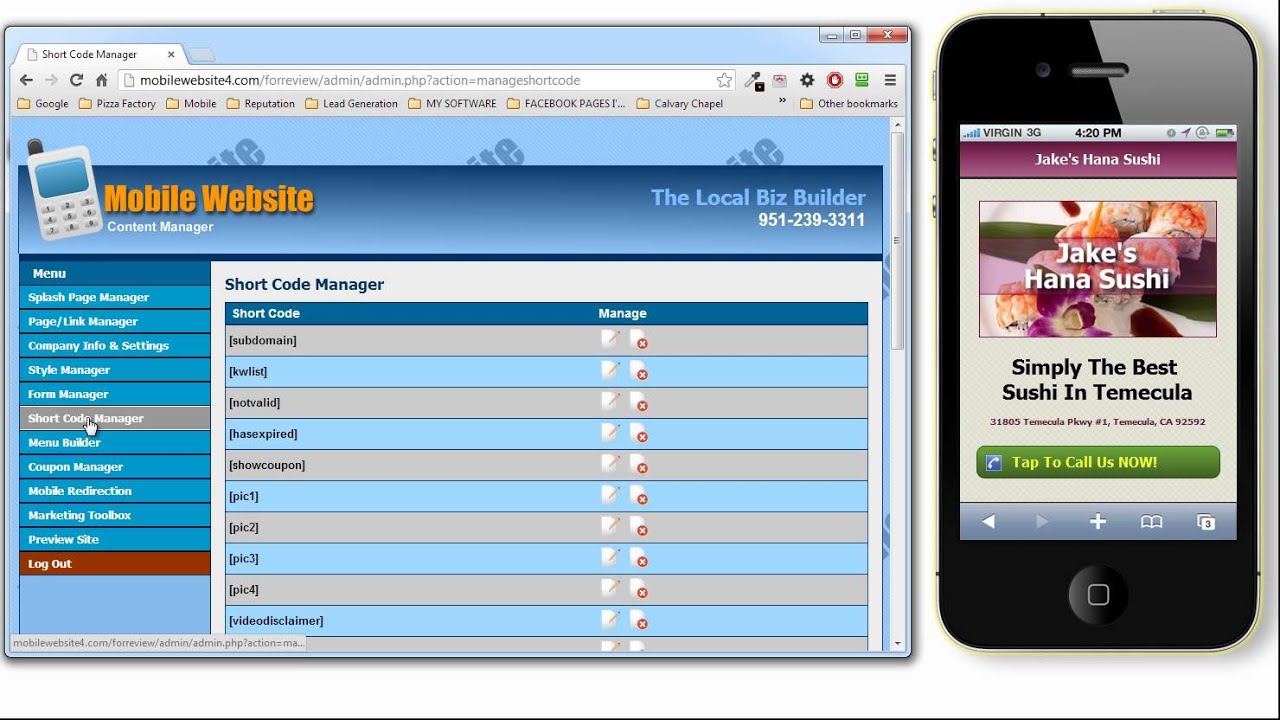Viewport: 1280px width, 720px height.
Task: Open Mobile Redirection
Action: coord(115,491)
